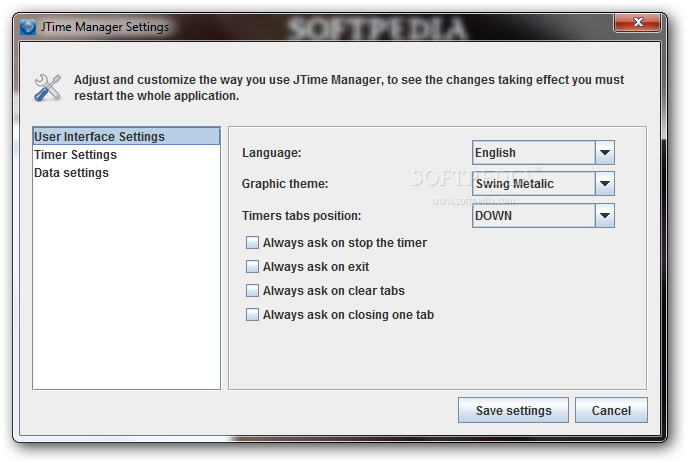Screen dimensions: 688x463
Task: Open the Timers tabs position dropdown showing DOWN
Action: point(543,215)
